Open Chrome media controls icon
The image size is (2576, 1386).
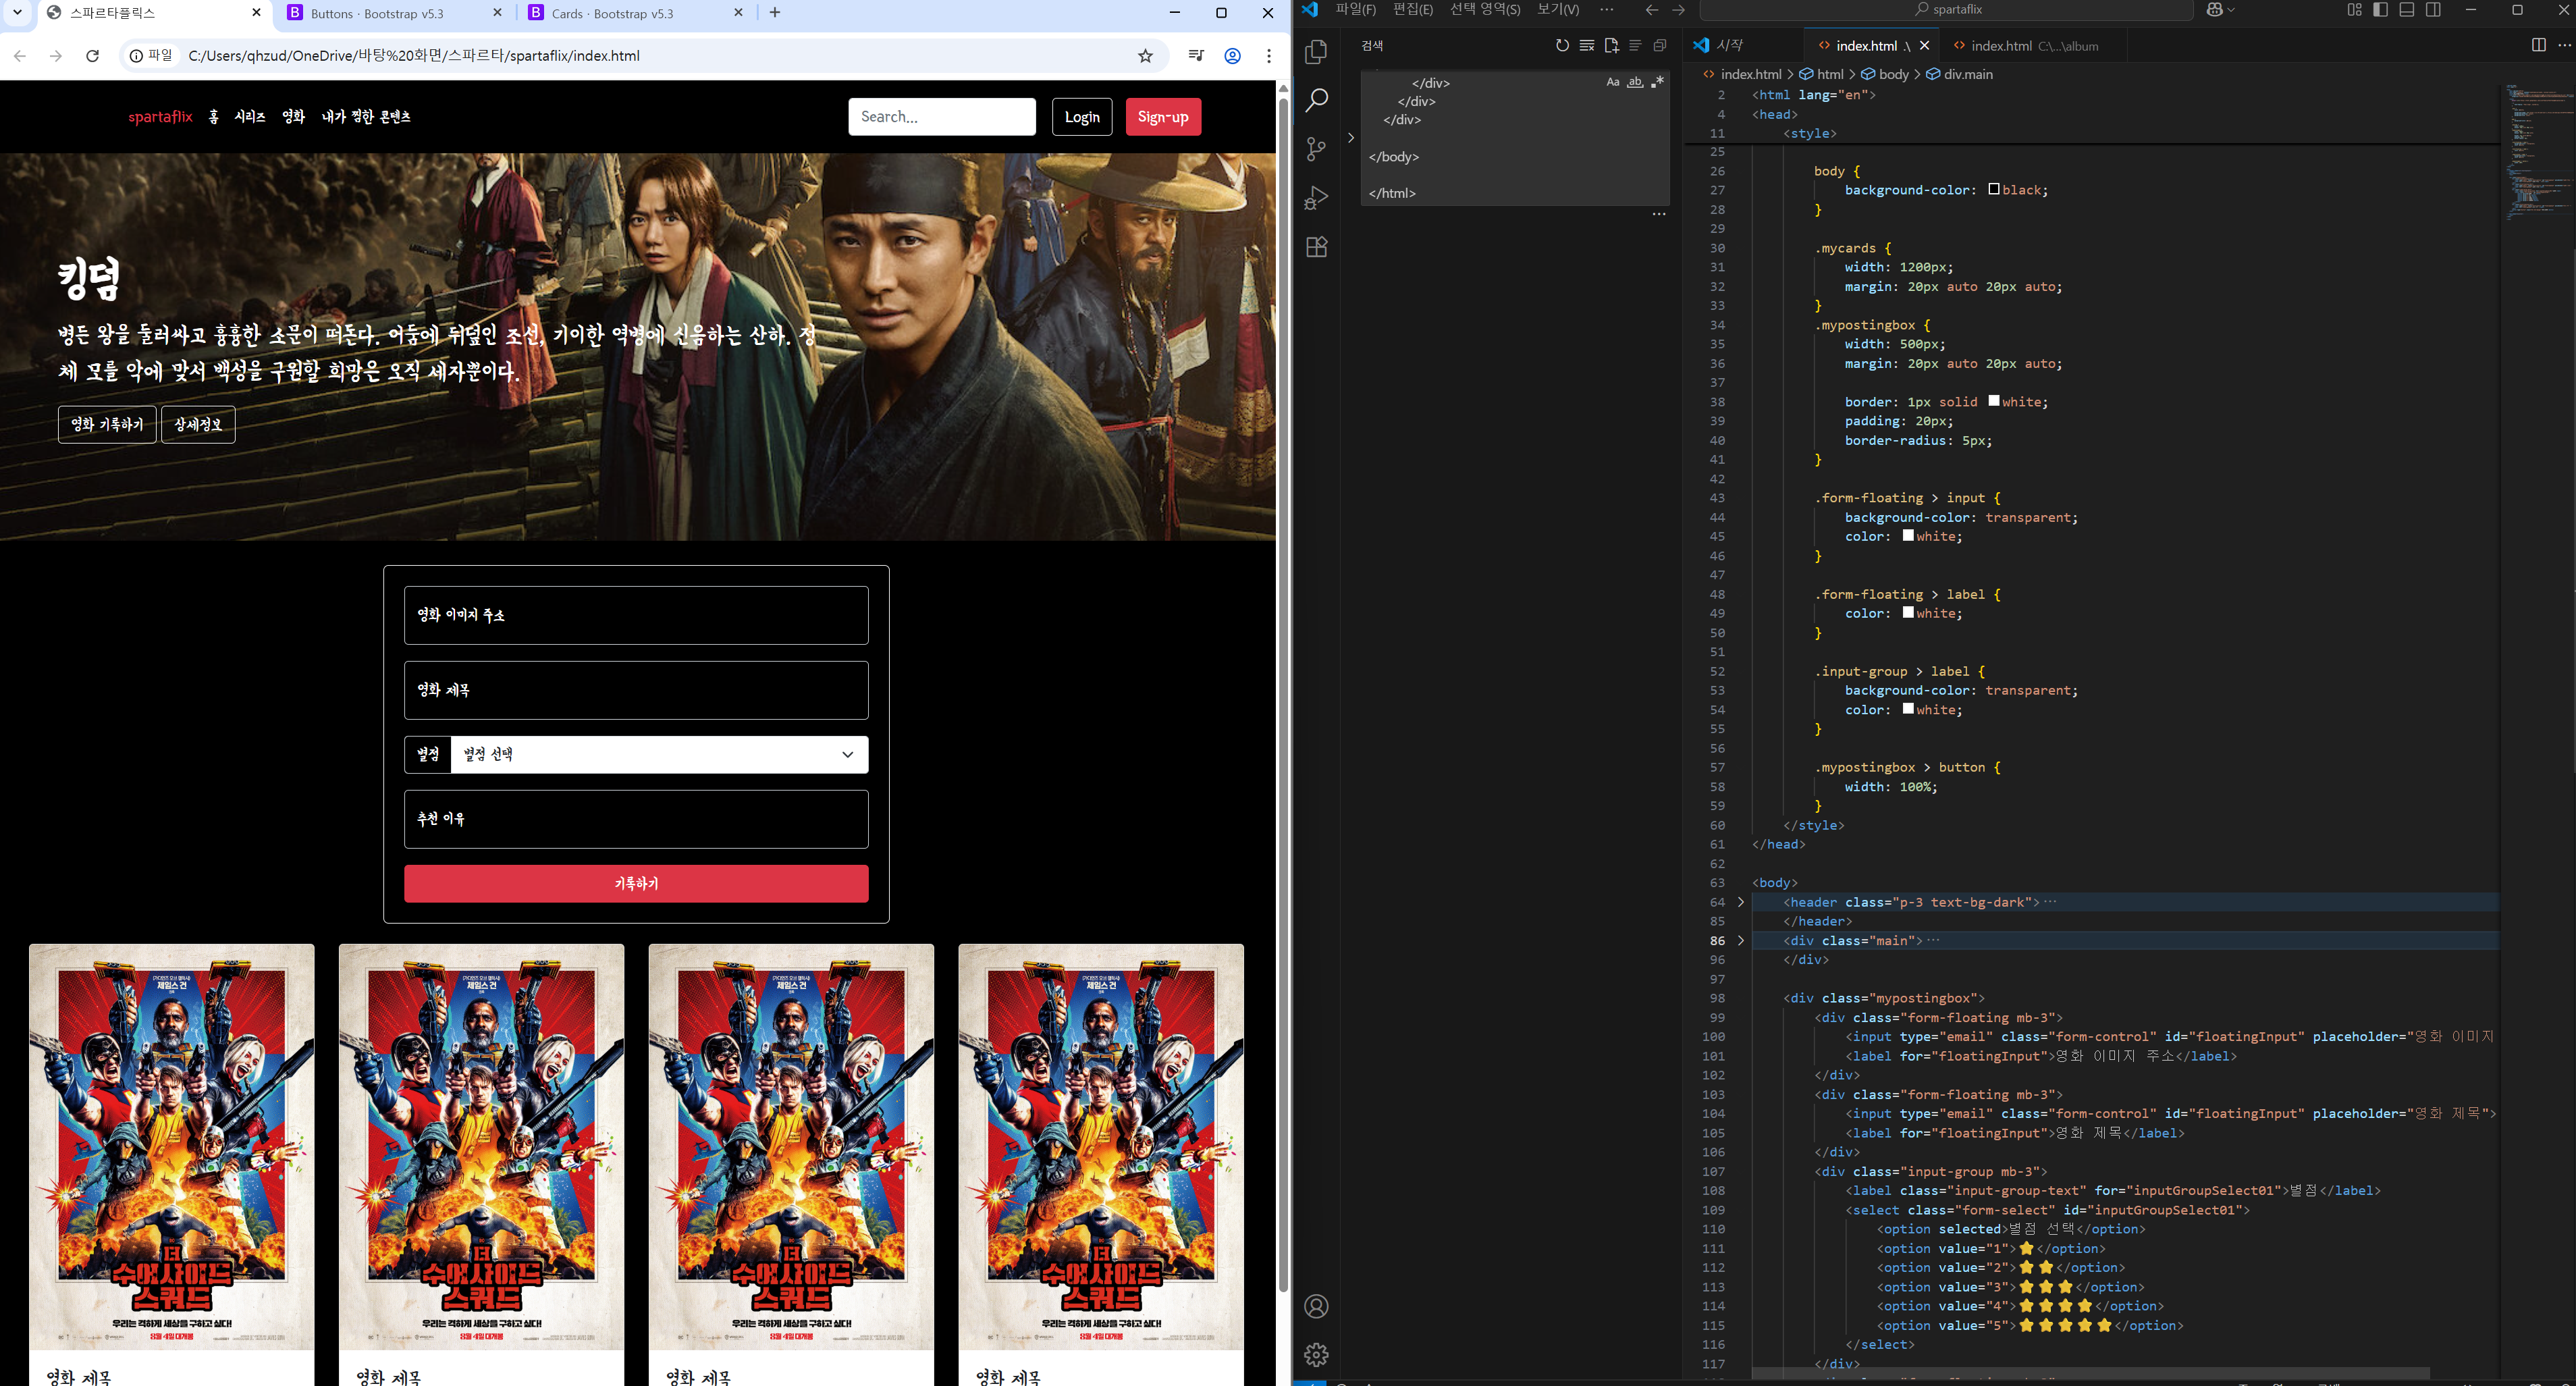coord(1196,56)
